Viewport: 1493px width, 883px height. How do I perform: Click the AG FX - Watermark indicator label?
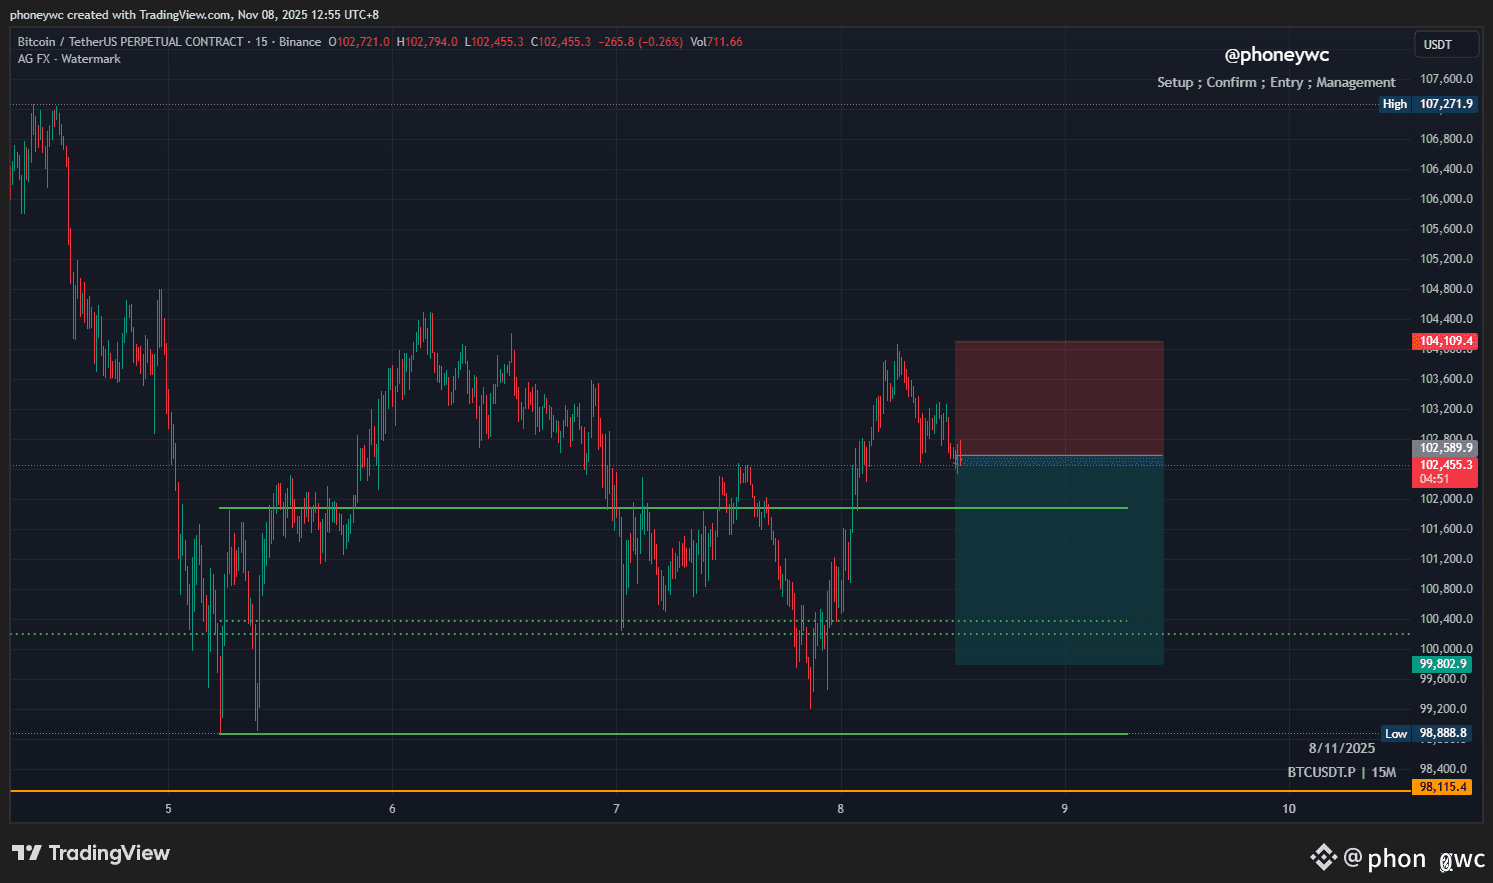point(69,59)
